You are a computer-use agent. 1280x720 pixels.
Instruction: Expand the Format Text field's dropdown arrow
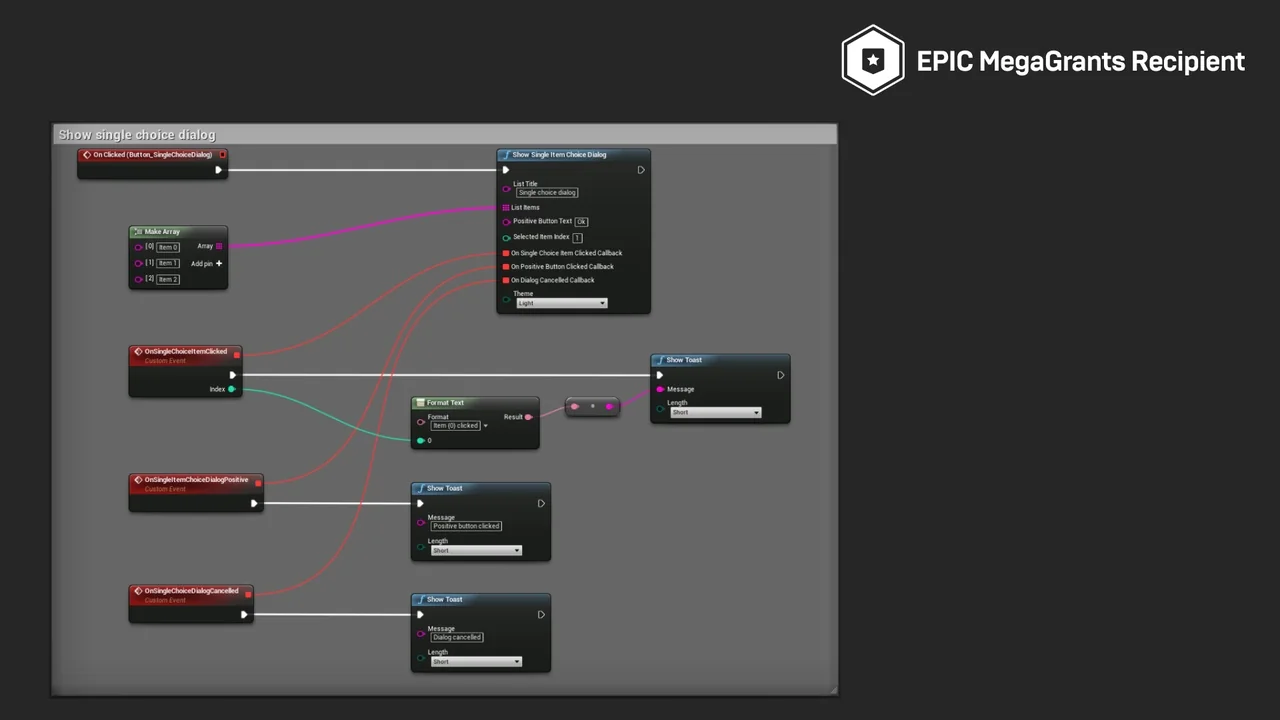tap(486, 426)
